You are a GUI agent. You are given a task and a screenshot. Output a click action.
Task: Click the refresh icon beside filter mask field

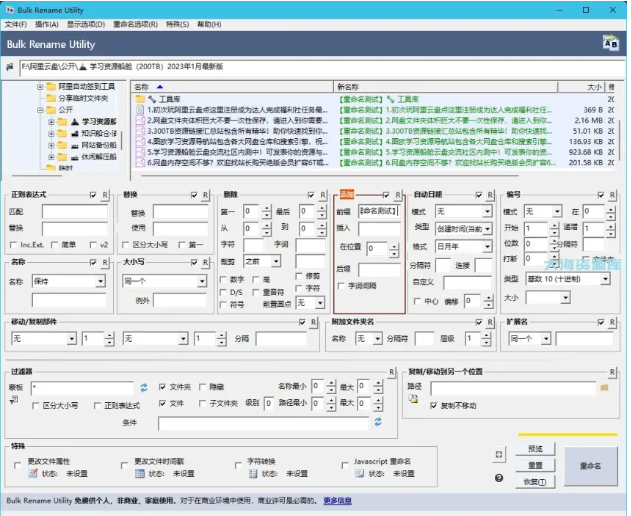143,387
